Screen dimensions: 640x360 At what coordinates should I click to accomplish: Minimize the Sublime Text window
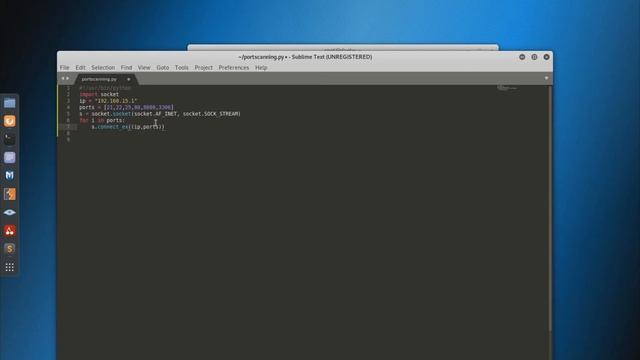point(522,57)
